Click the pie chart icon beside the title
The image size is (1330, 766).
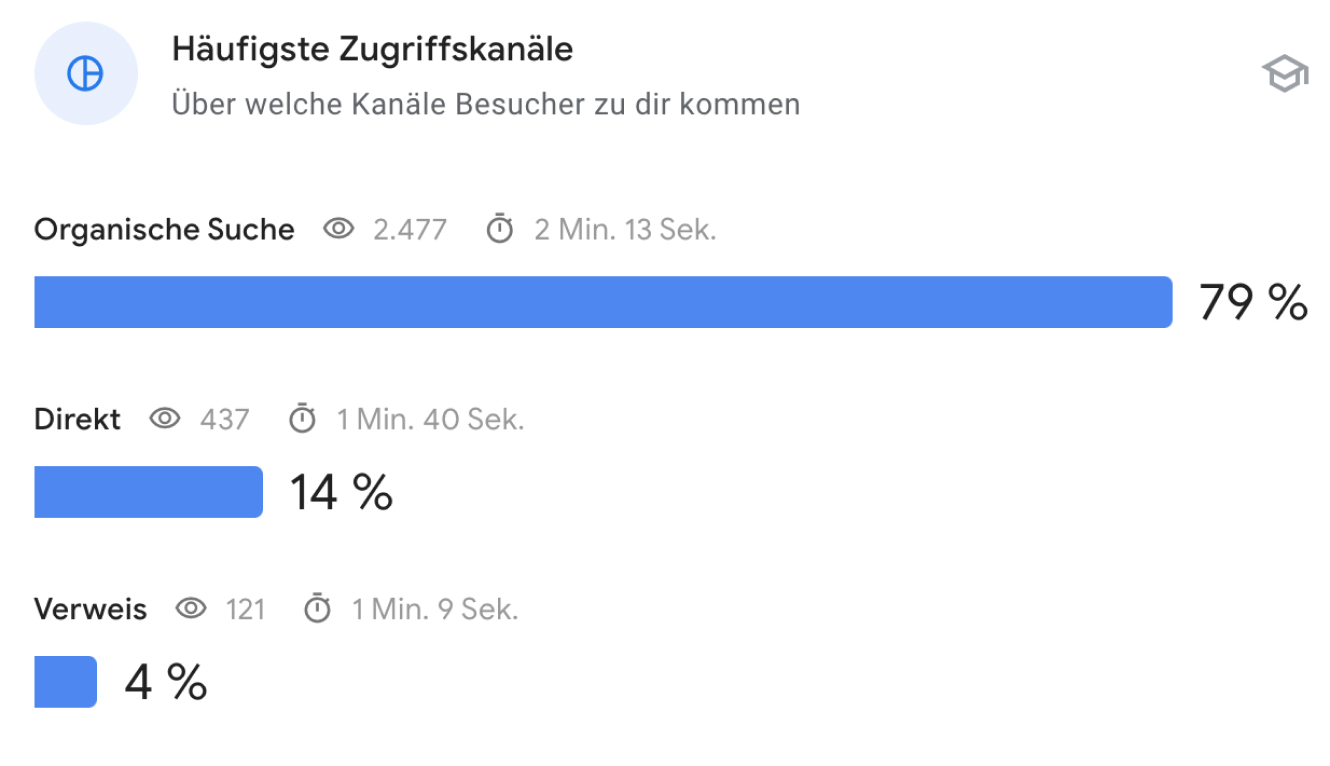[85, 74]
